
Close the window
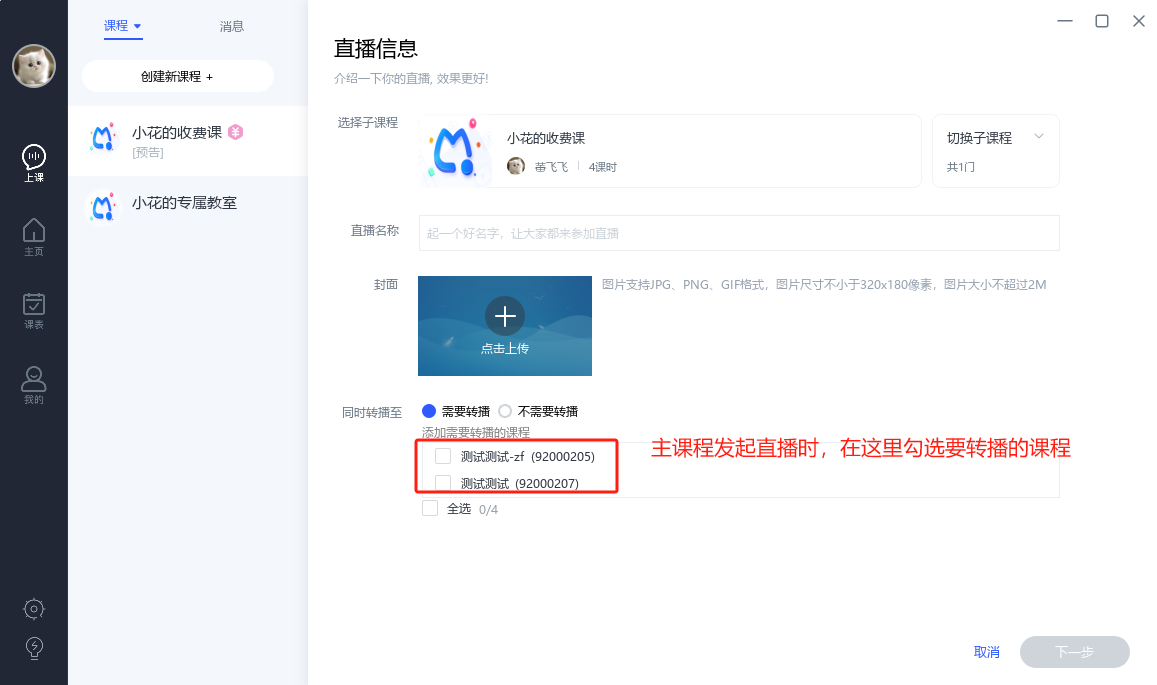click(x=1139, y=21)
